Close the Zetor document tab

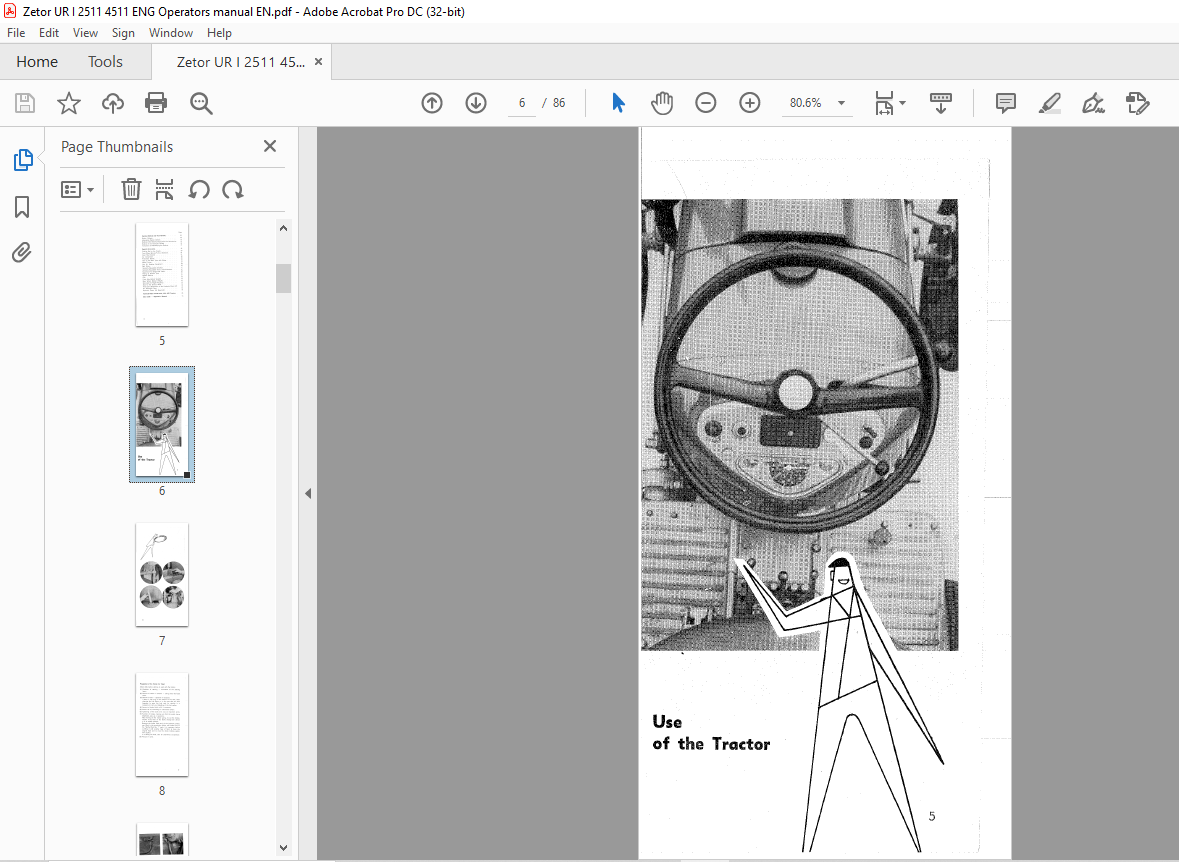(318, 62)
